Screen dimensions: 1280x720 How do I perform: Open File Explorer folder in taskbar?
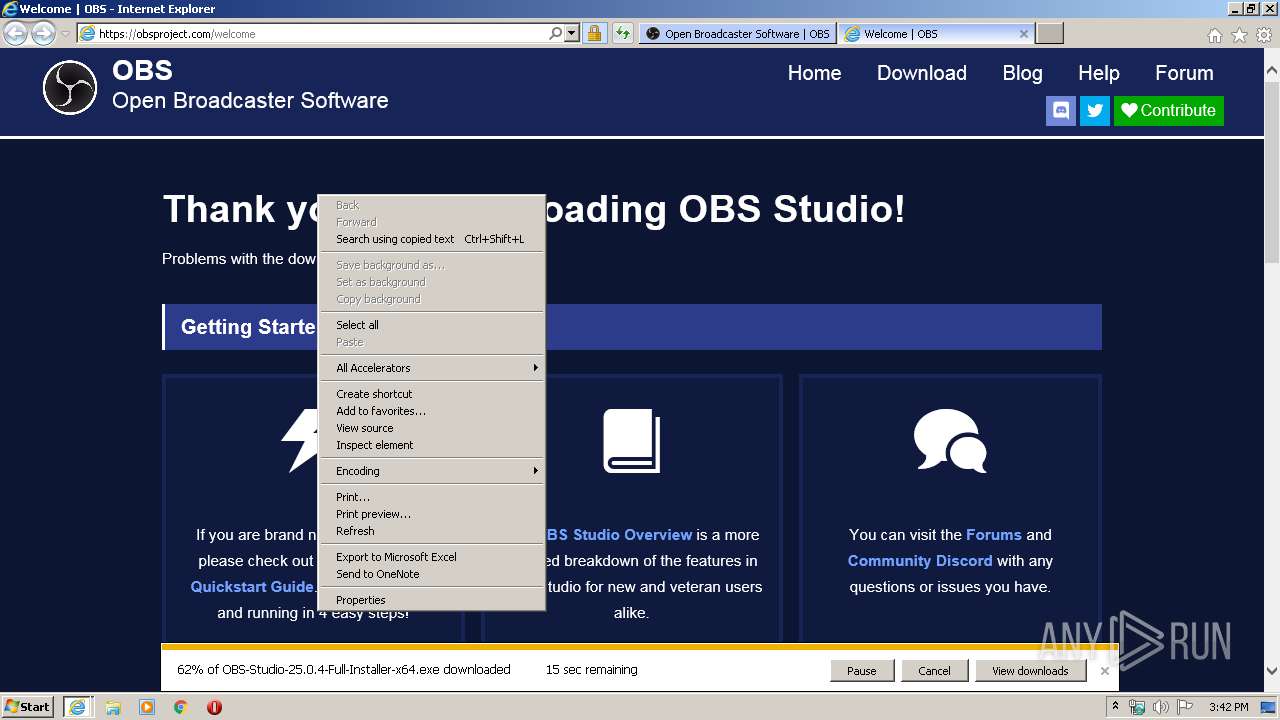click(x=113, y=707)
